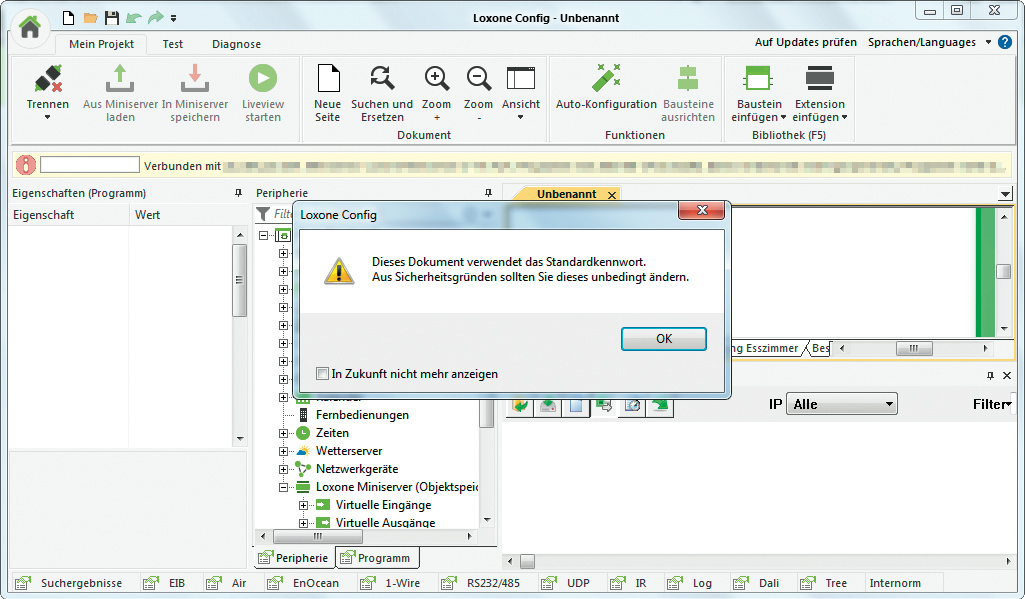The image size is (1025, 599).
Task: Toggle the EIB status bar checkbox
Action: click(x=151, y=583)
